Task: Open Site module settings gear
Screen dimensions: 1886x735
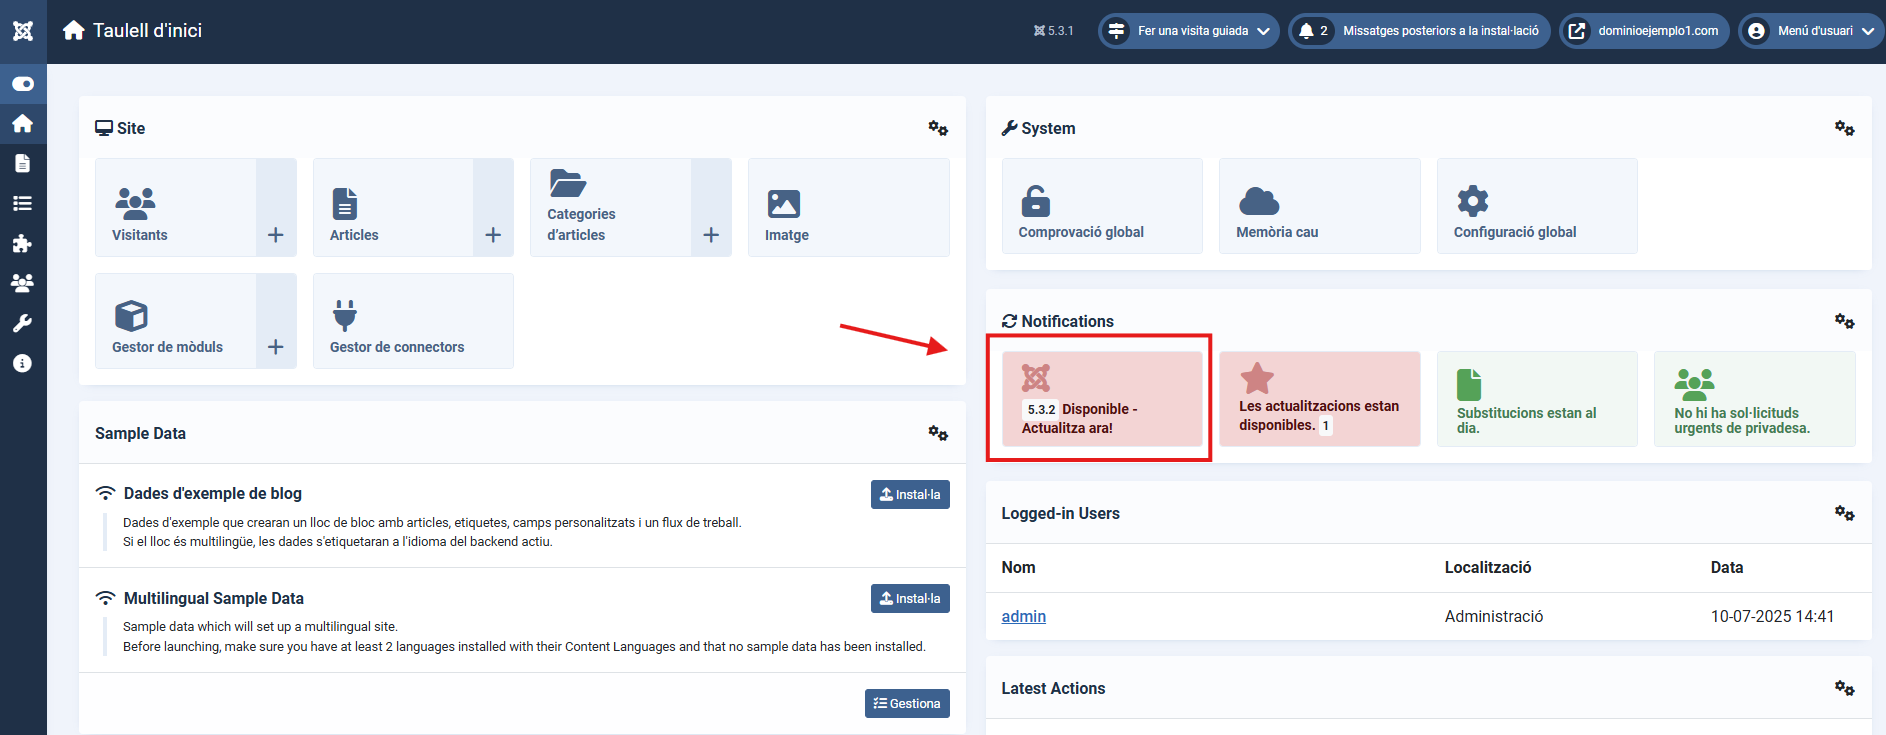Action: coord(937,128)
